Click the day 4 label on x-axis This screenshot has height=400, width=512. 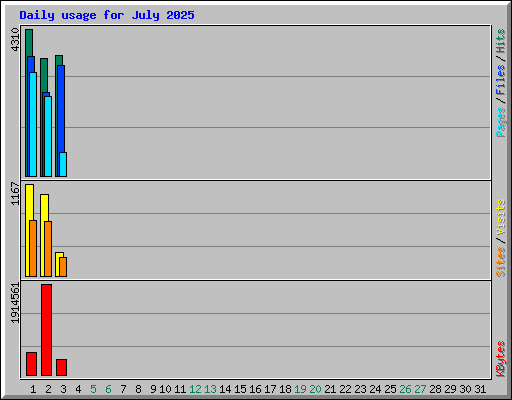tap(78, 389)
